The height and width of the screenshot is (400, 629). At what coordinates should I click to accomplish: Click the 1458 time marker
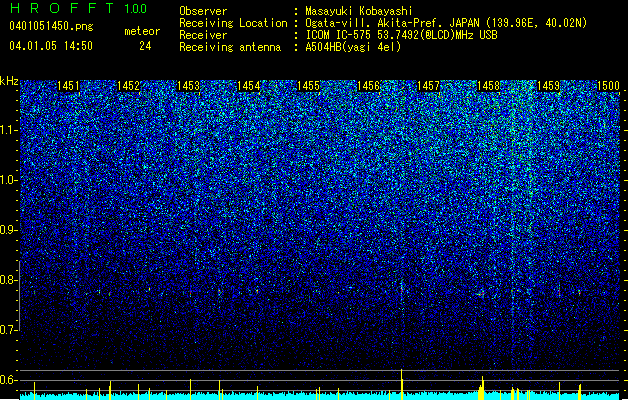click(489, 86)
